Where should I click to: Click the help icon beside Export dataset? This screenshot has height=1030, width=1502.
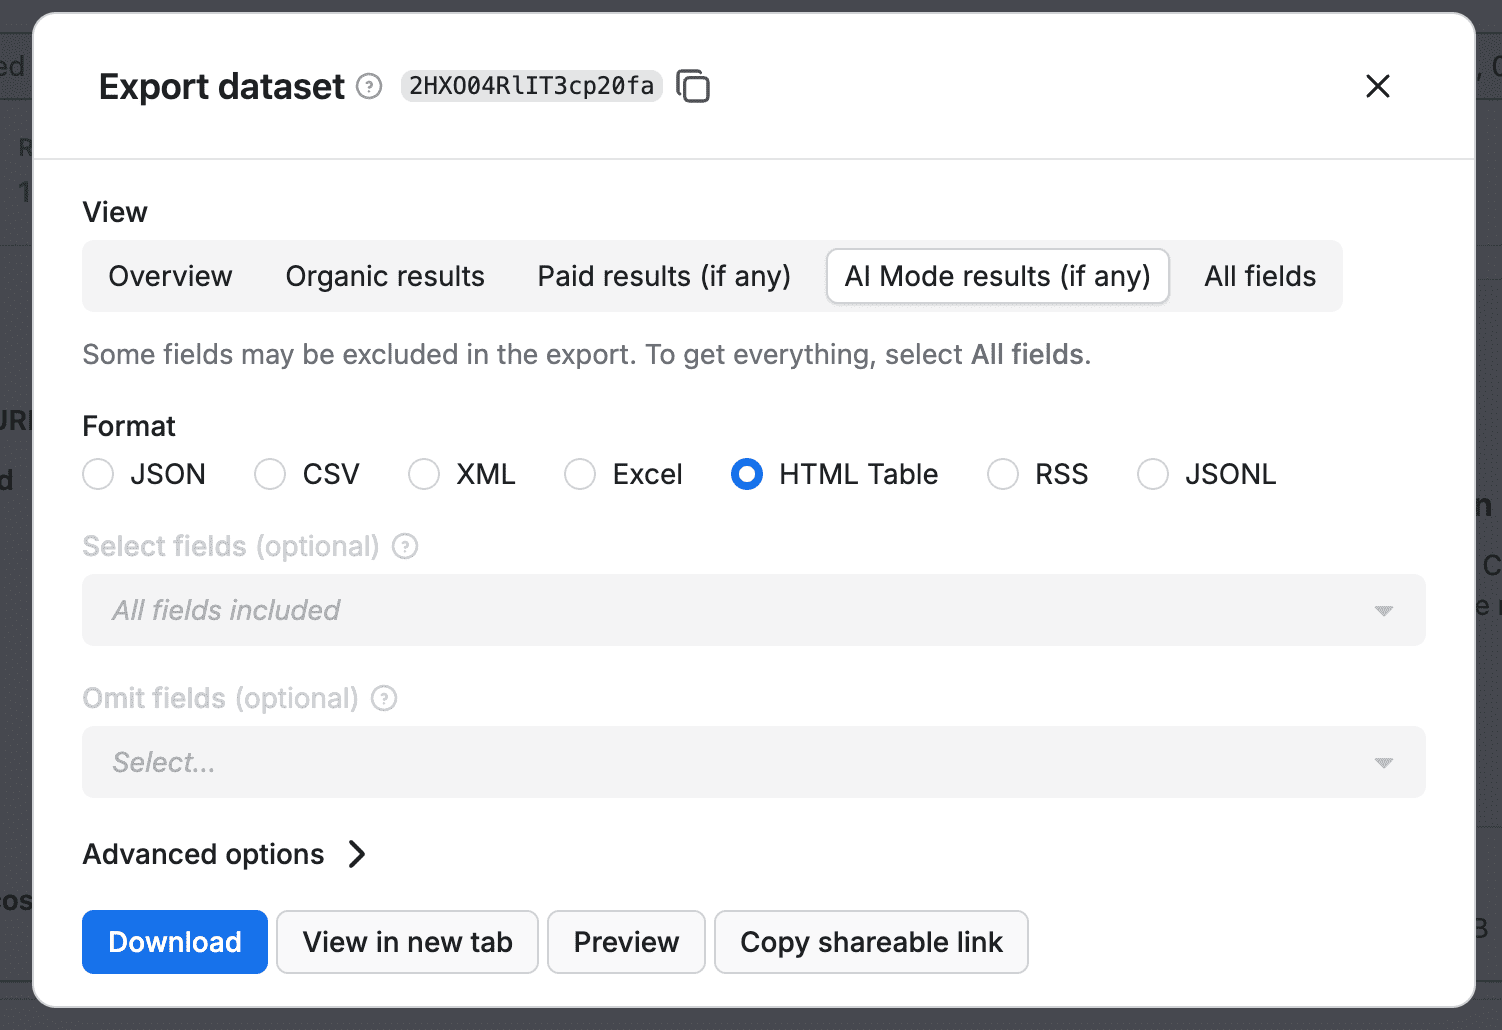point(370,87)
